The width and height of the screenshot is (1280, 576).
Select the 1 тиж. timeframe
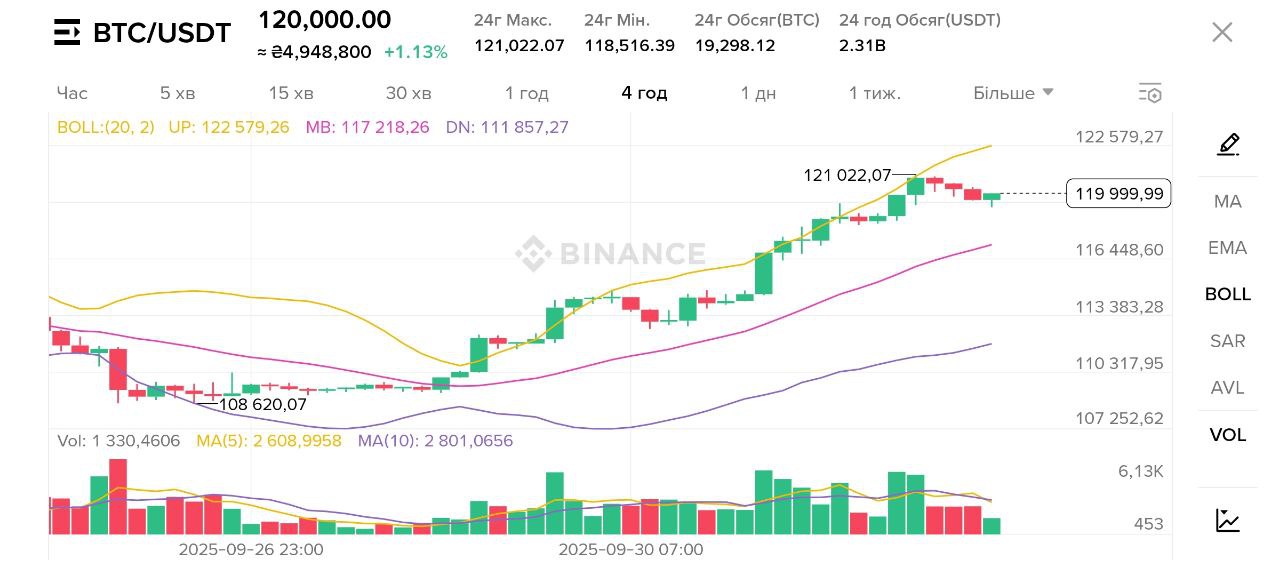click(x=875, y=93)
